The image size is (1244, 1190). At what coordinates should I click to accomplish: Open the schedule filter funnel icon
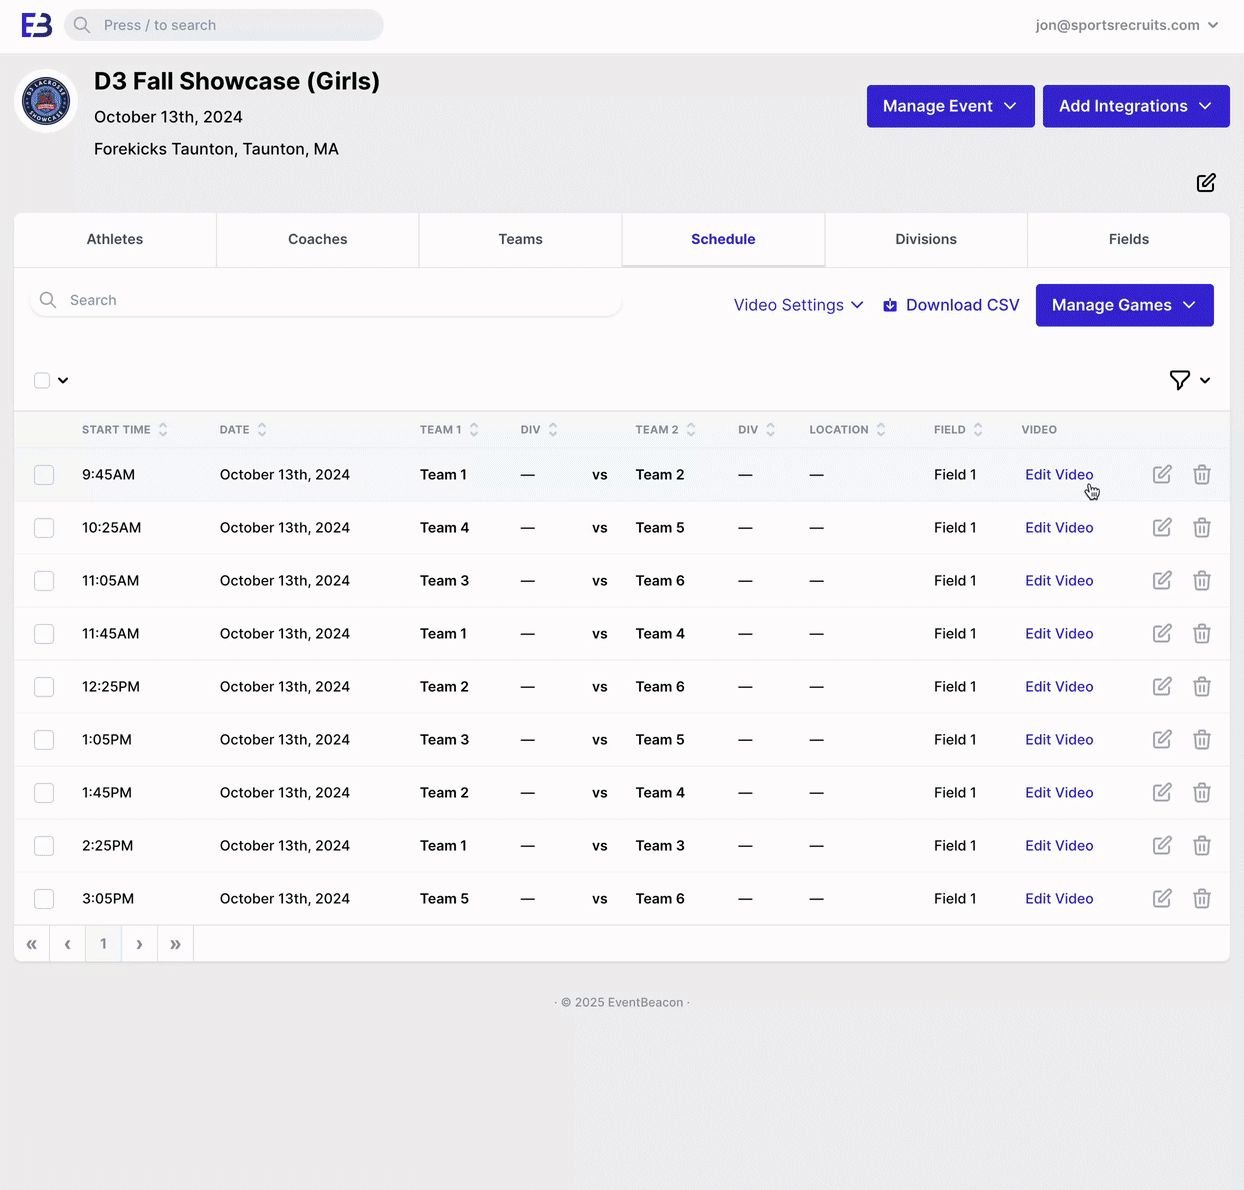point(1180,380)
